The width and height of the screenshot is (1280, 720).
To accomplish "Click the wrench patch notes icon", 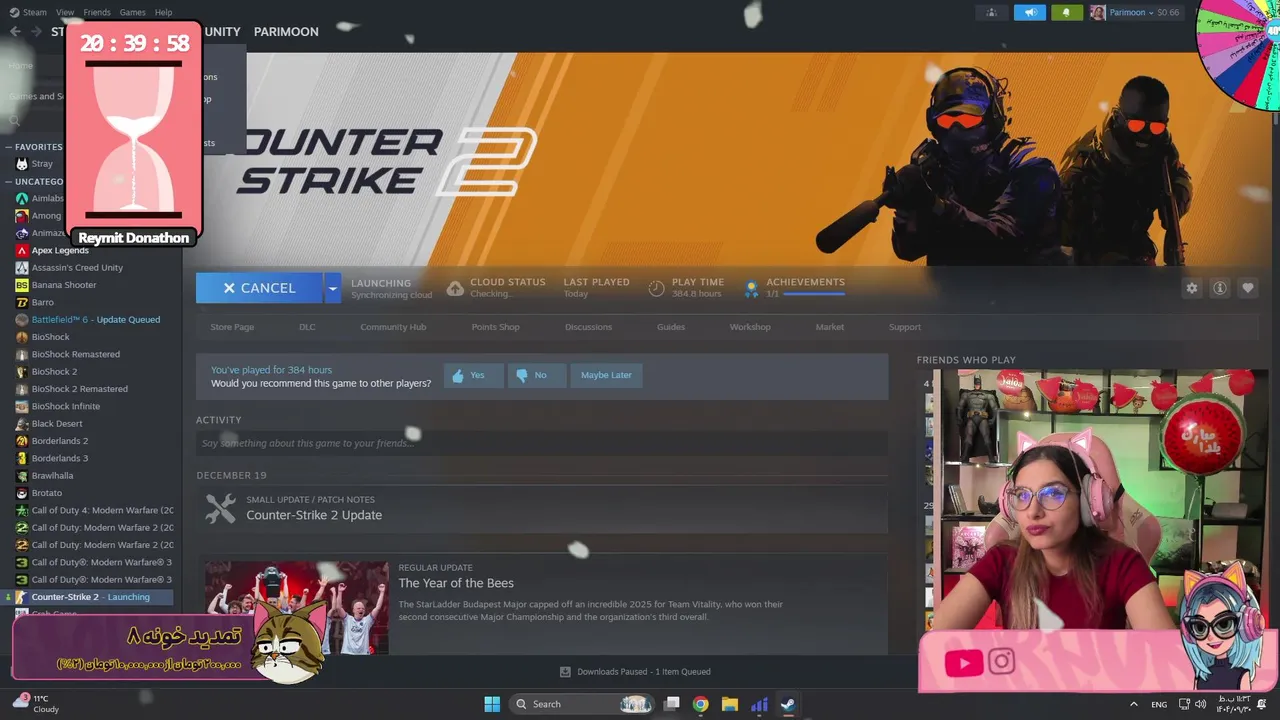I will [220, 508].
